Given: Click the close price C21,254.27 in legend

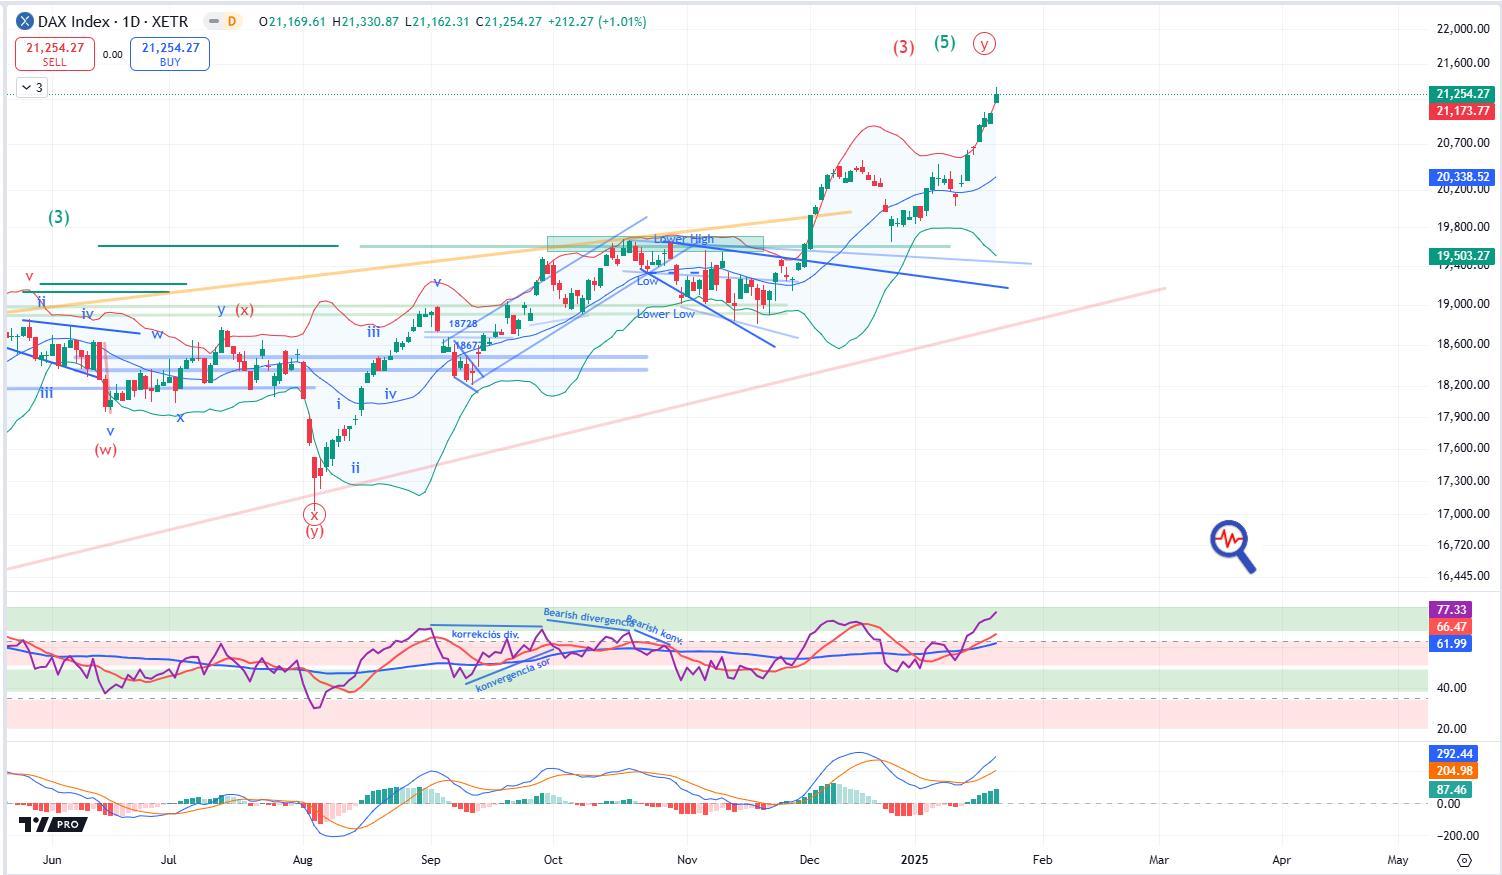Looking at the screenshot, I should [x=508, y=21].
